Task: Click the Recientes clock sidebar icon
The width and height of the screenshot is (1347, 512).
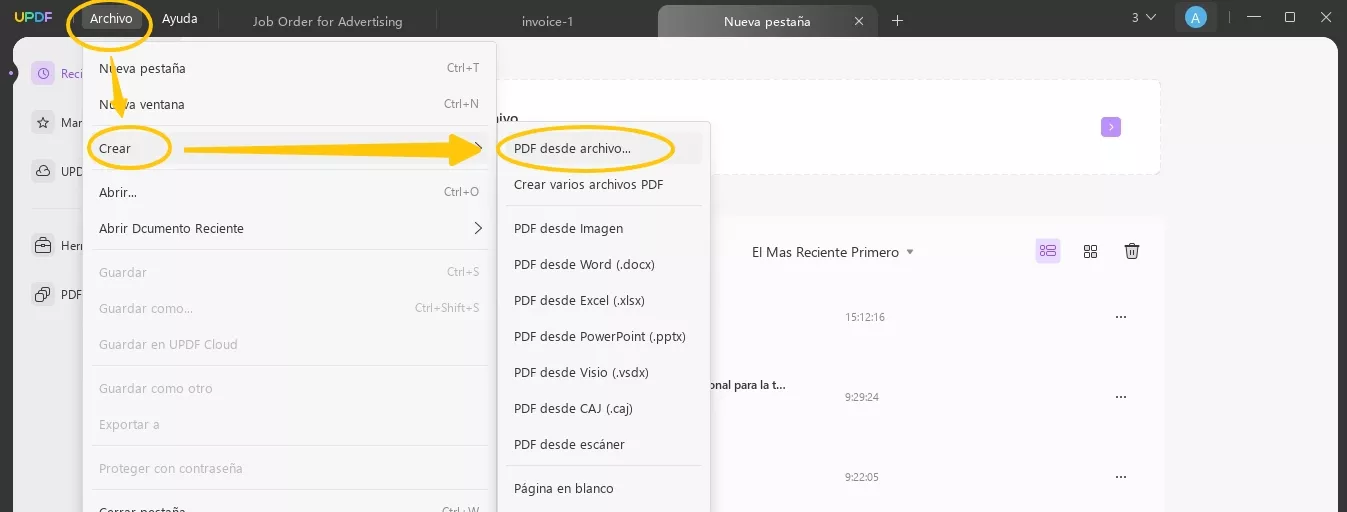Action: click(x=43, y=73)
